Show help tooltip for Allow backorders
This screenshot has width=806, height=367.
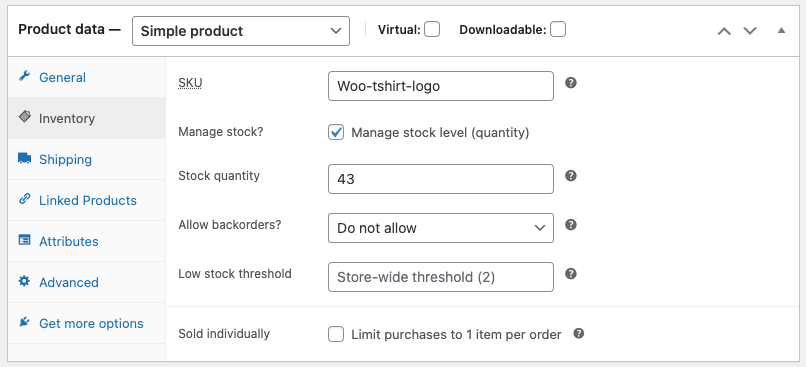[571, 225]
